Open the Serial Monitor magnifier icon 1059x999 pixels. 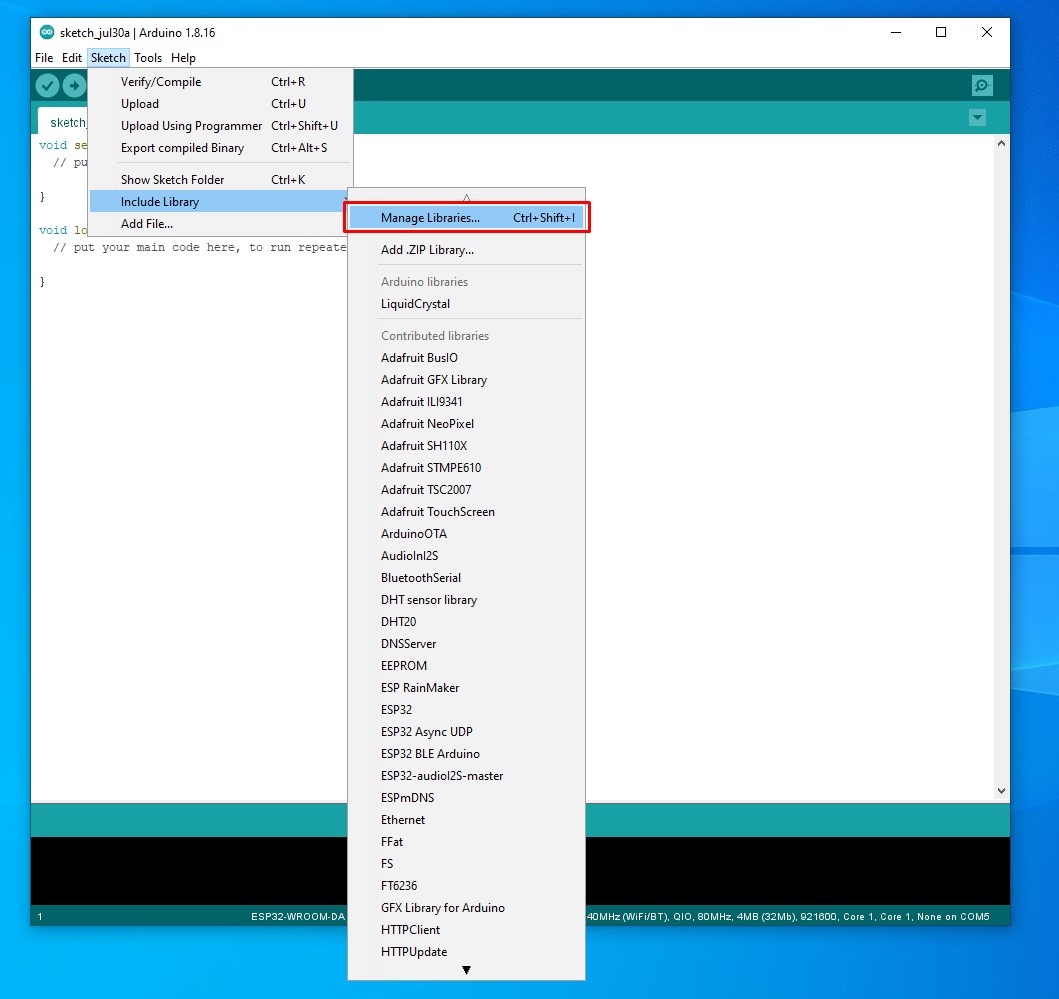coord(982,86)
